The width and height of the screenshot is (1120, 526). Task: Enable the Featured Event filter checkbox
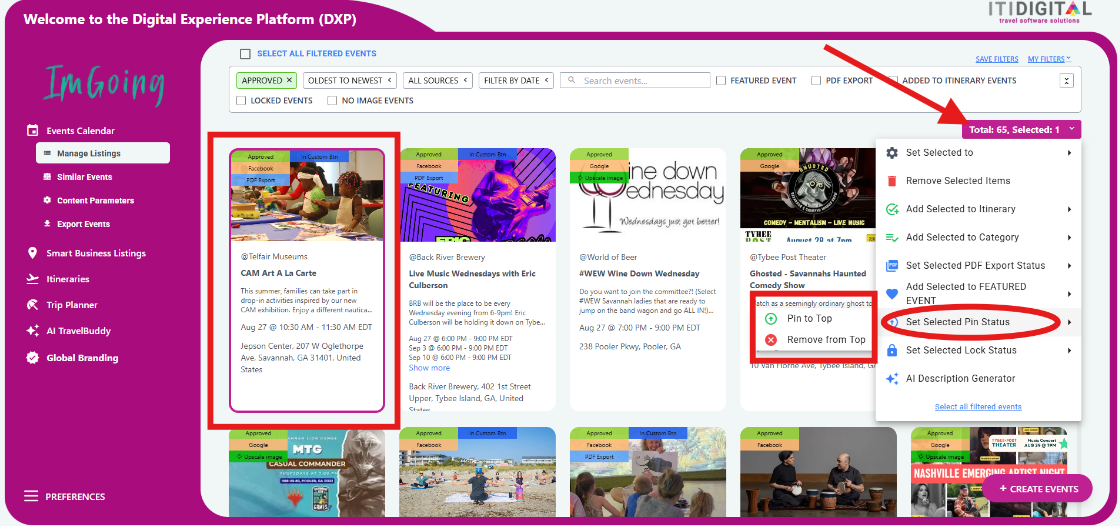[x=721, y=81]
